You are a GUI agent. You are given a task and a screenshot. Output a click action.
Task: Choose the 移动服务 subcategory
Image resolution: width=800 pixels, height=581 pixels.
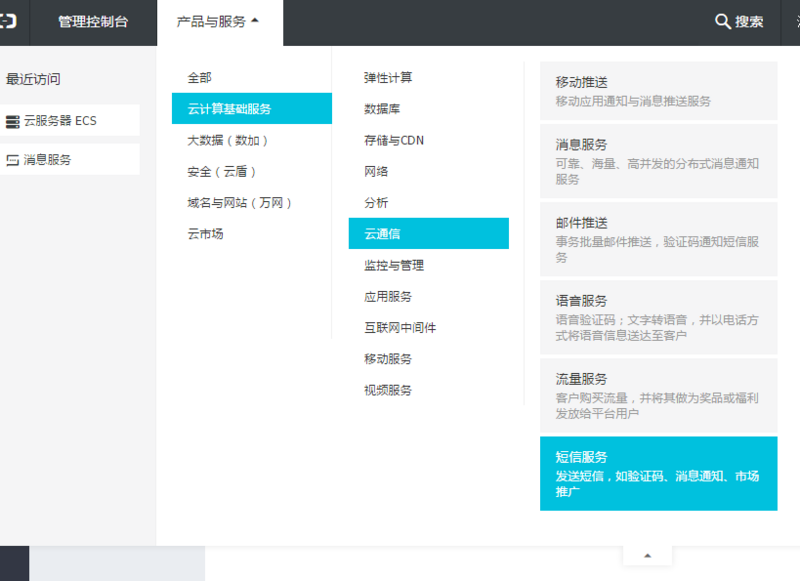(x=429, y=359)
